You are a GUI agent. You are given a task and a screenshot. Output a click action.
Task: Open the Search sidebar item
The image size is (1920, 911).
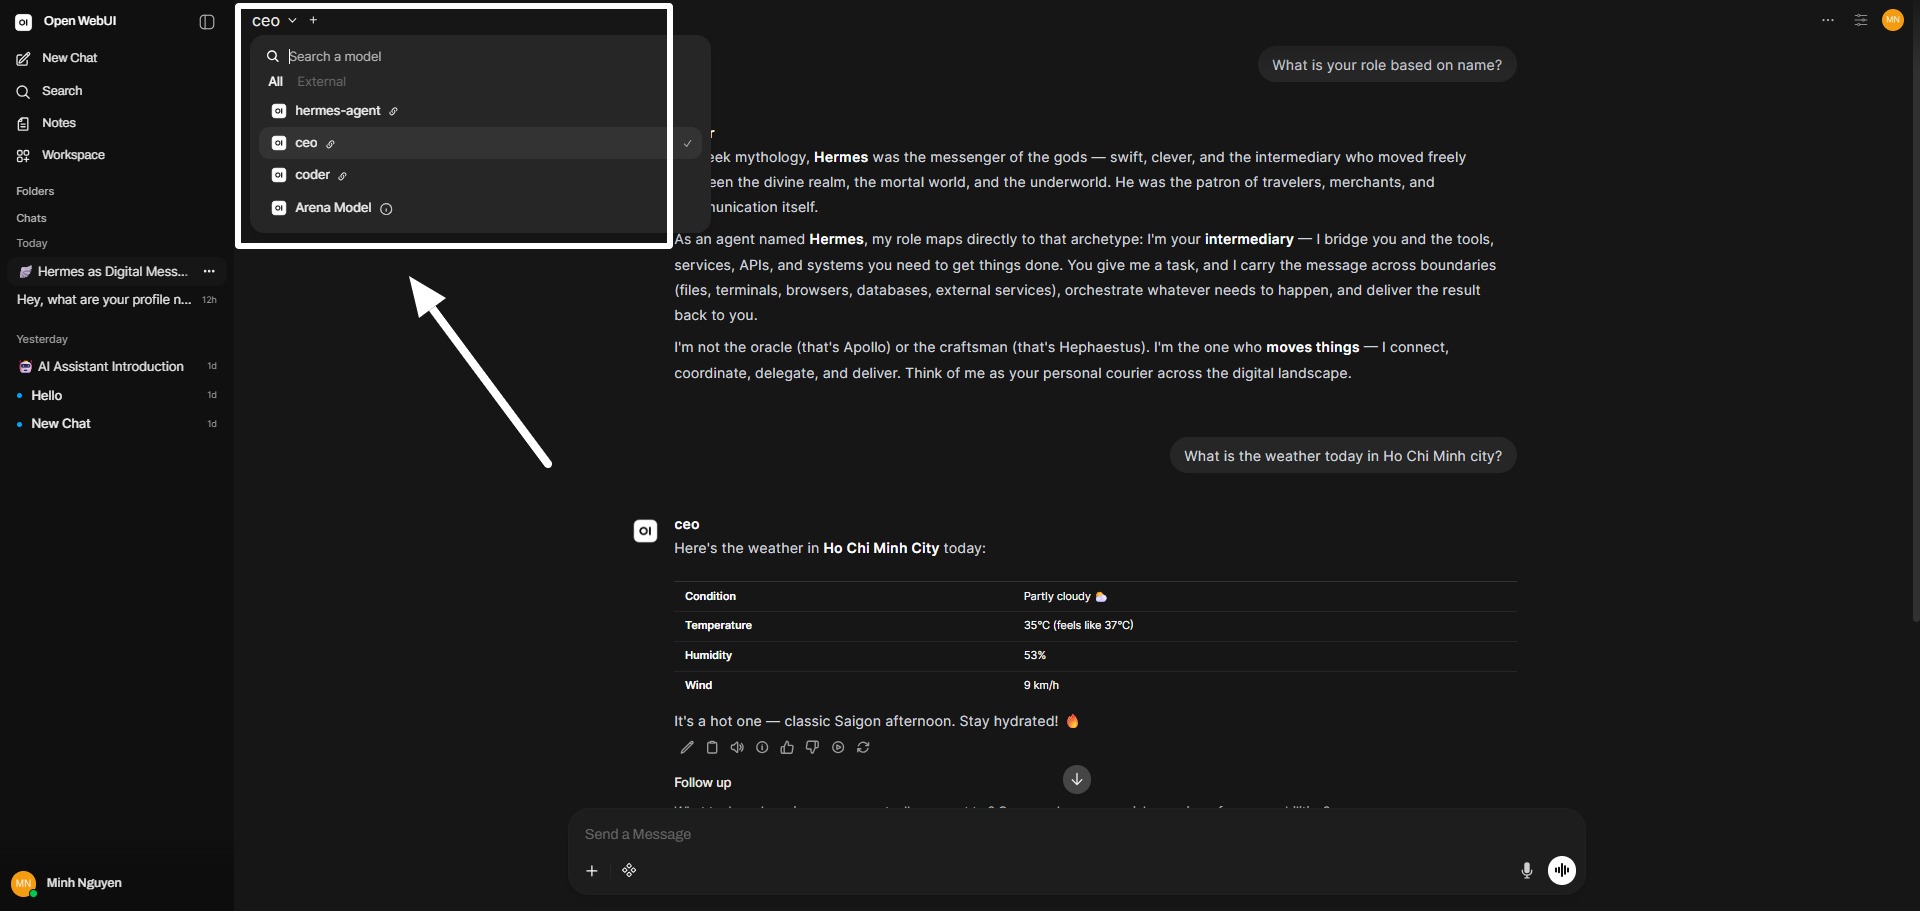coord(60,90)
